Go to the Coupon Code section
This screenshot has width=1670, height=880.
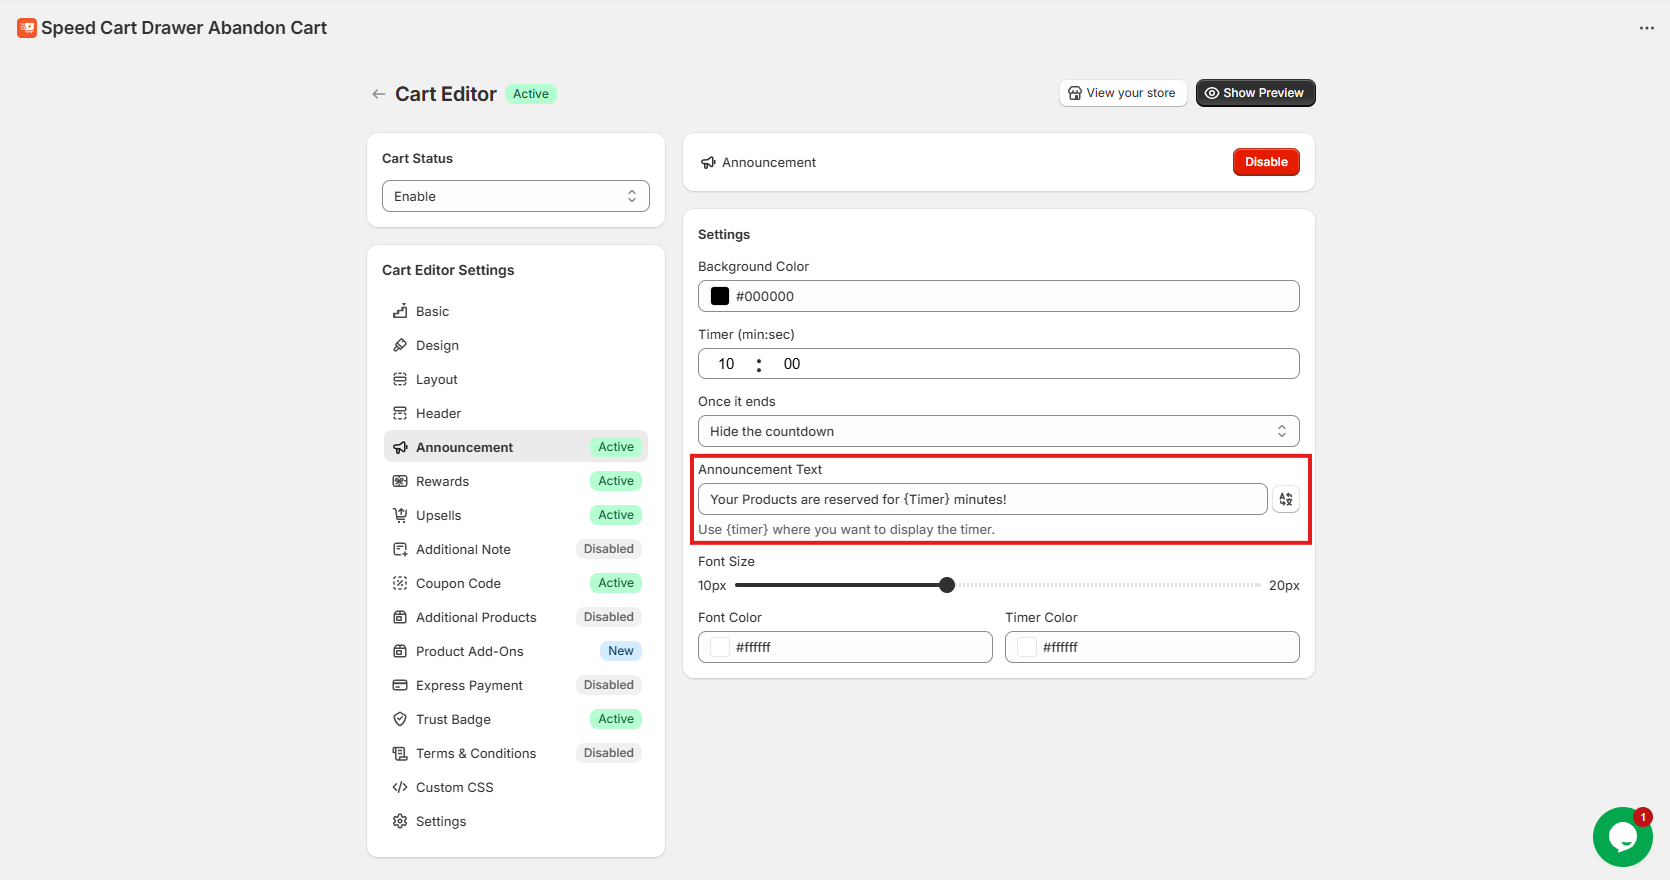tap(458, 583)
